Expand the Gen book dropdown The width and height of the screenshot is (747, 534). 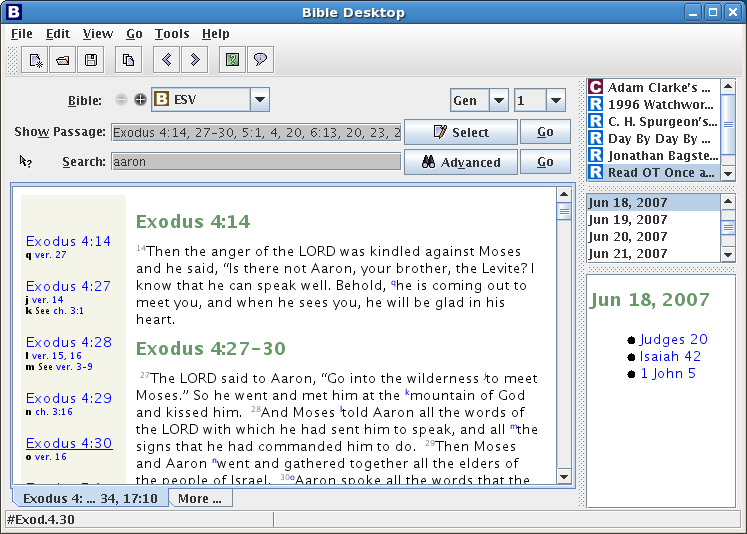tap(498, 100)
